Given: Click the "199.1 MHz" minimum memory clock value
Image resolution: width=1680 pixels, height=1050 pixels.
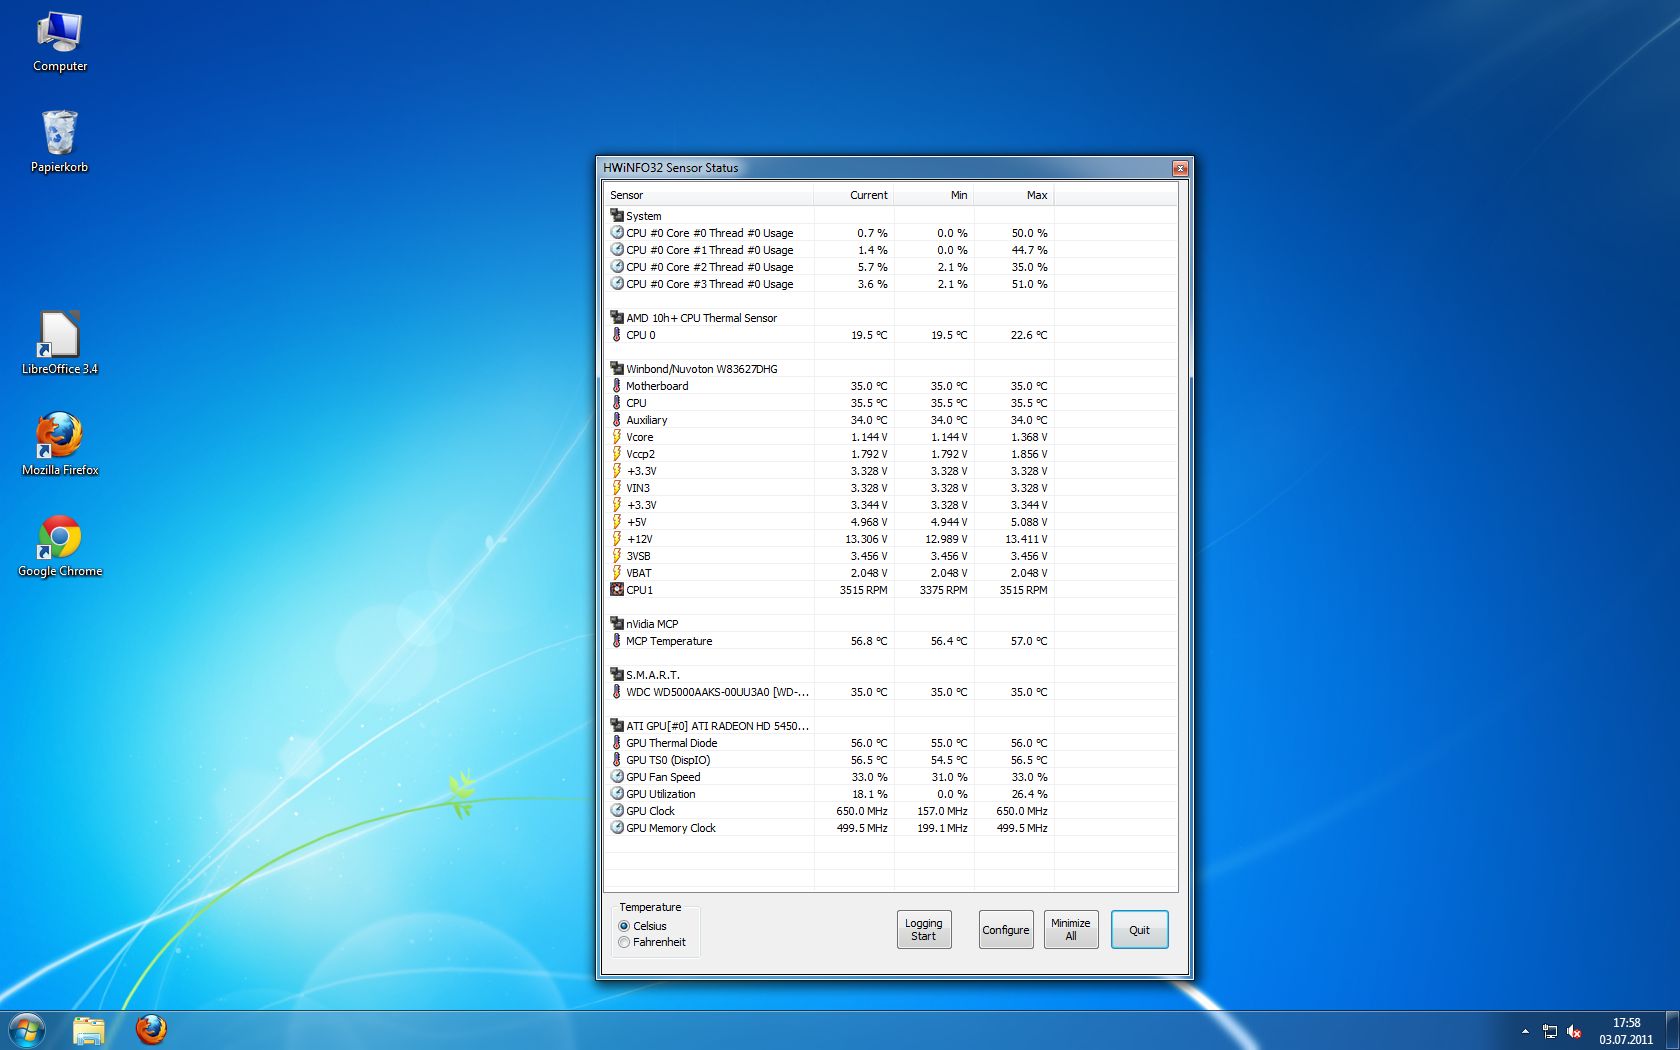Looking at the screenshot, I should [943, 828].
